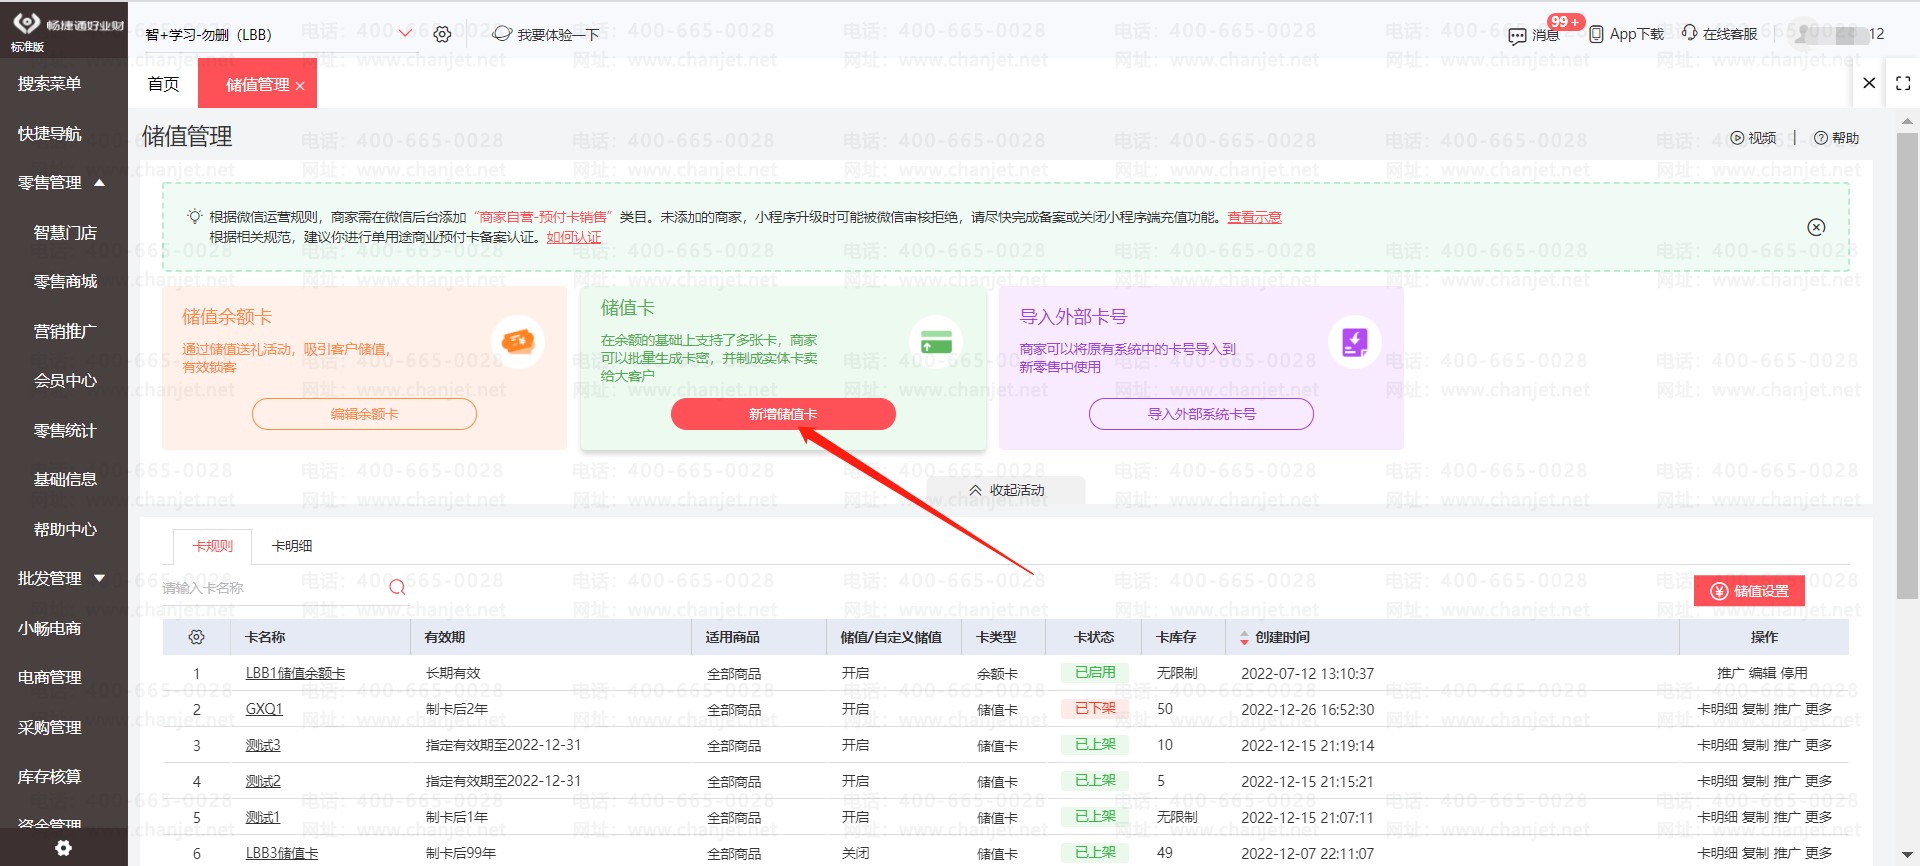Open 营销推广 in the sidebar
The image size is (1920, 866).
pyautogui.click(x=64, y=331)
